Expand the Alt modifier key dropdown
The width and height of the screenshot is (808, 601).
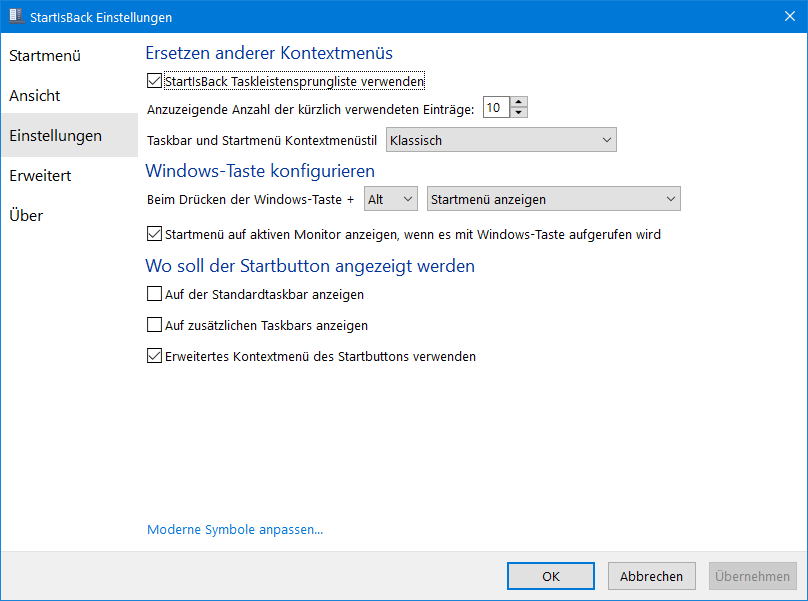[391, 199]
